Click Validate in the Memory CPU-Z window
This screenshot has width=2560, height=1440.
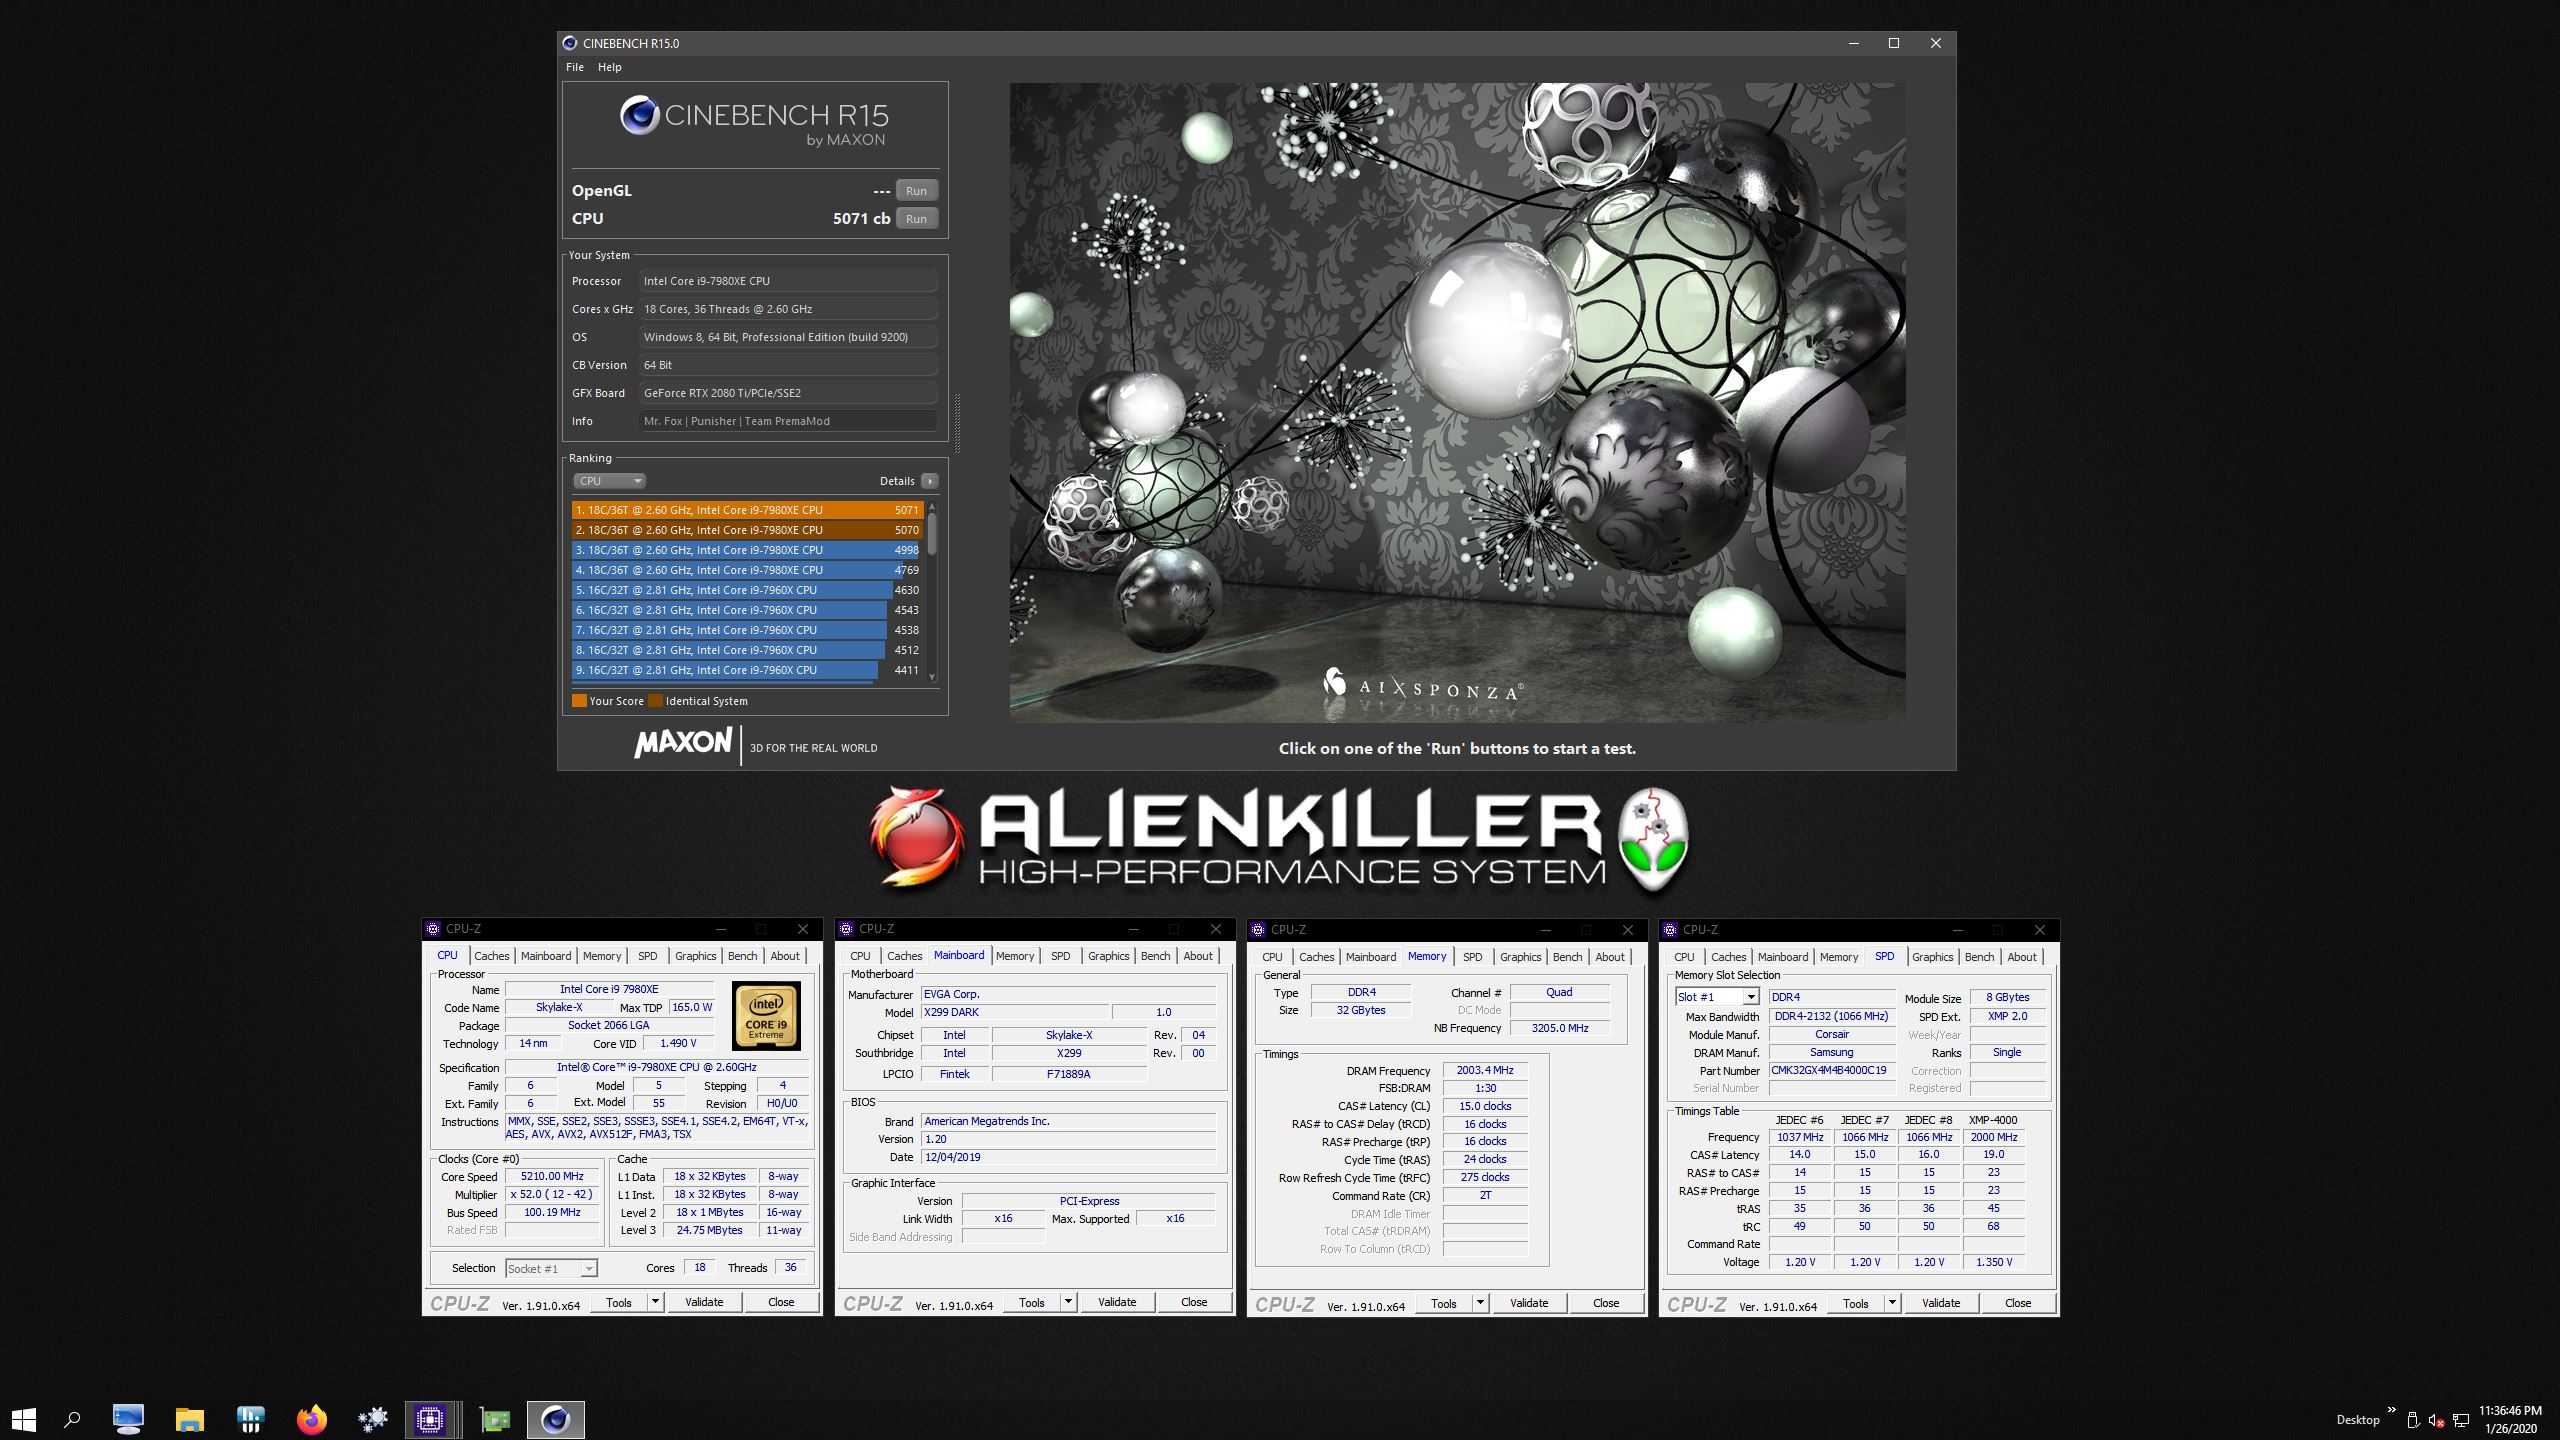[1529, 1303]
